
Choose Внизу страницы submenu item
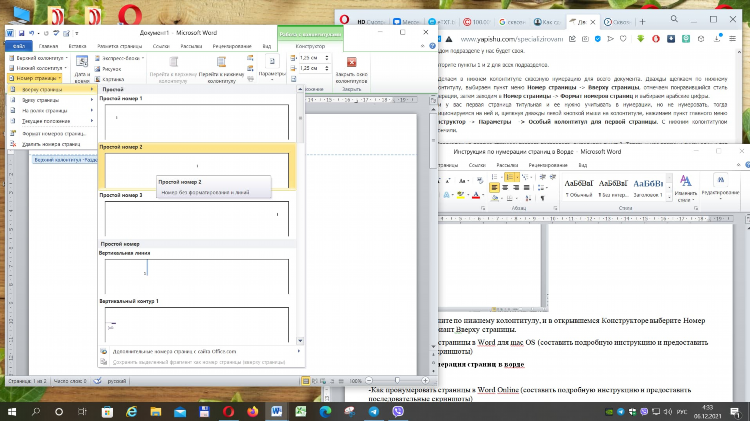click(52, 100)
